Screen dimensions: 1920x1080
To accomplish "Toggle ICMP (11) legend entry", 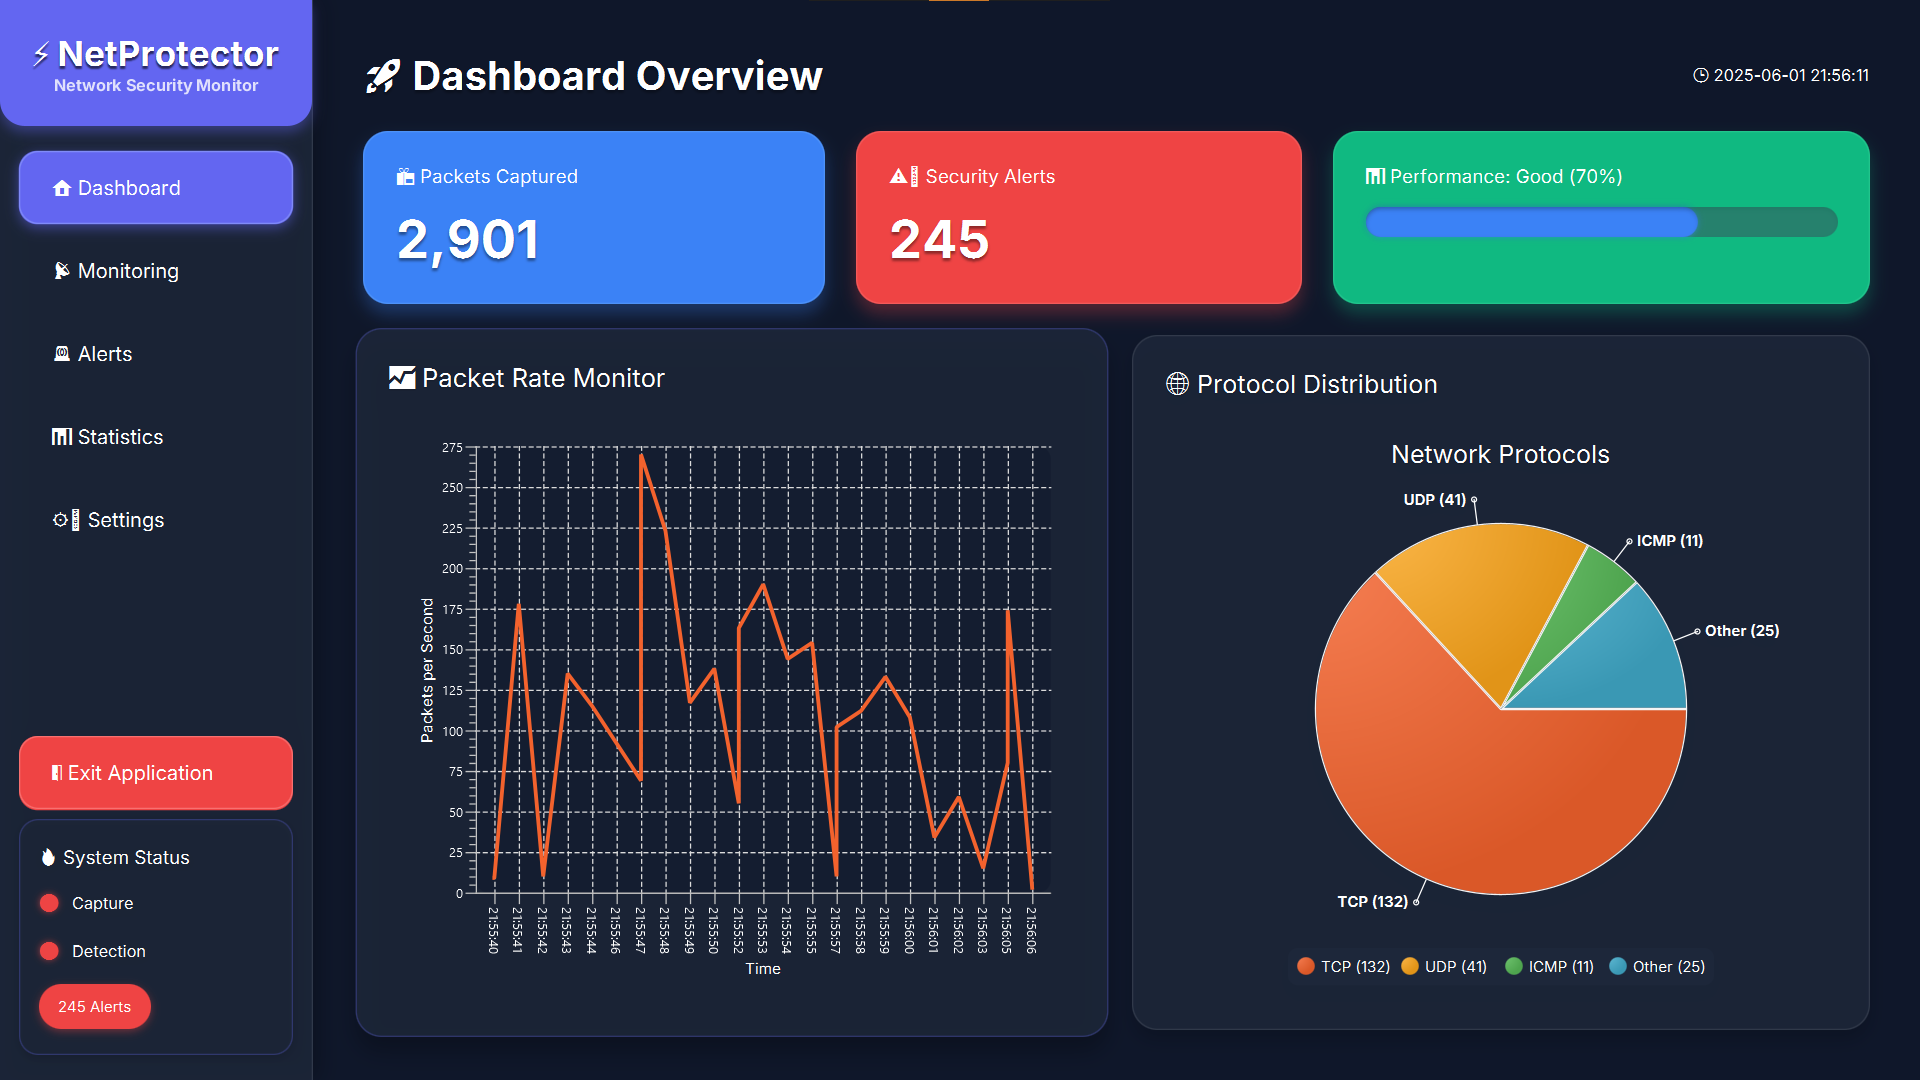I will click(1549, 966).
